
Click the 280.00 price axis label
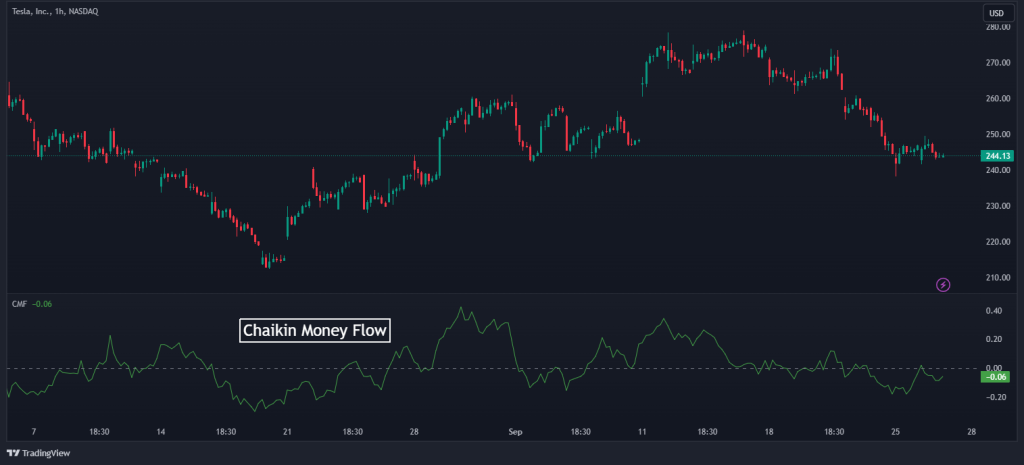click(x=997, y=27)
